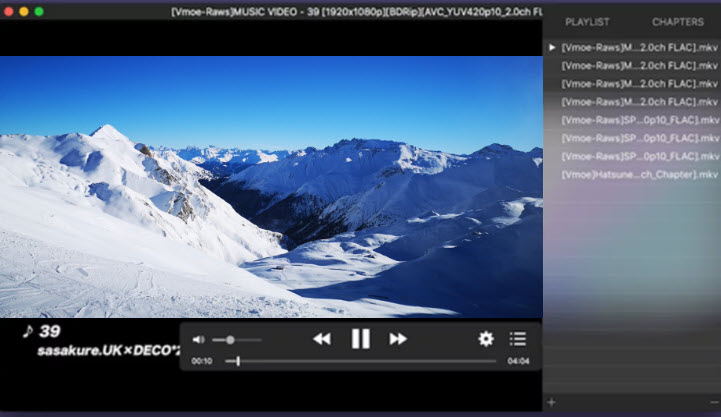Click the elapsed time 00:10
This screenshot has height=417, width=721.
pos(202,361)
